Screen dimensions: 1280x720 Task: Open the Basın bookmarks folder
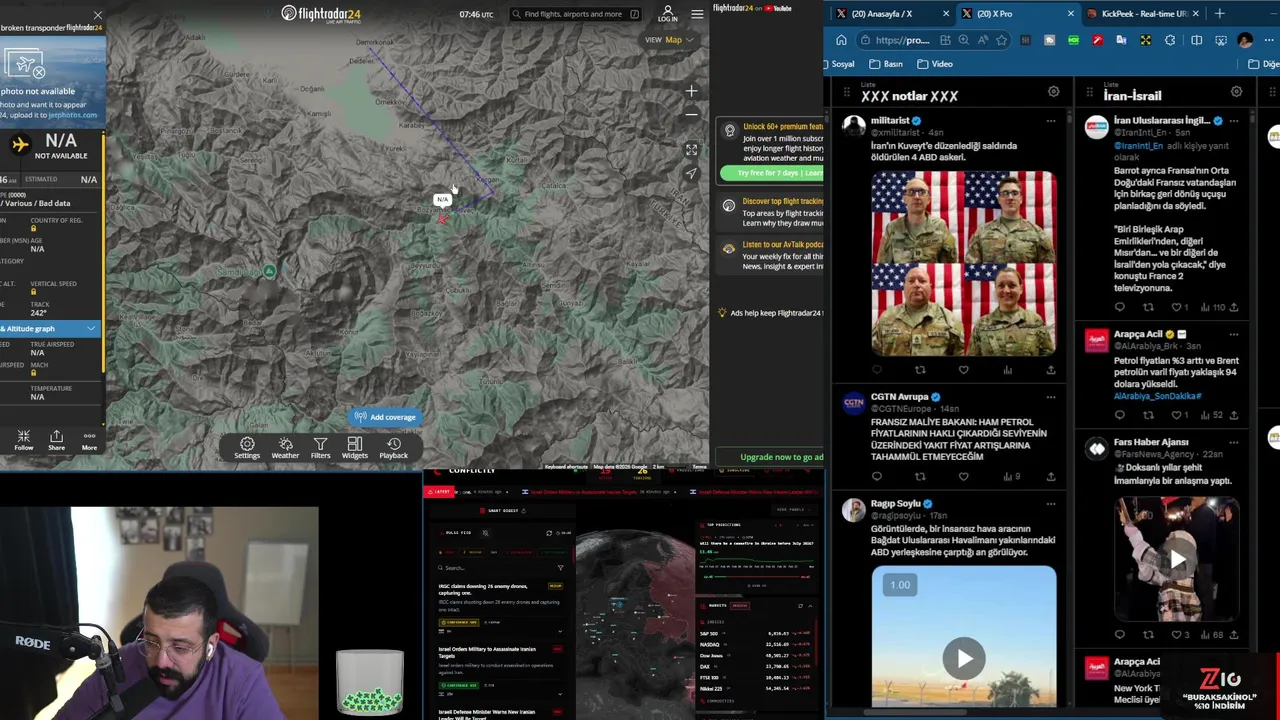click(887, 64)
